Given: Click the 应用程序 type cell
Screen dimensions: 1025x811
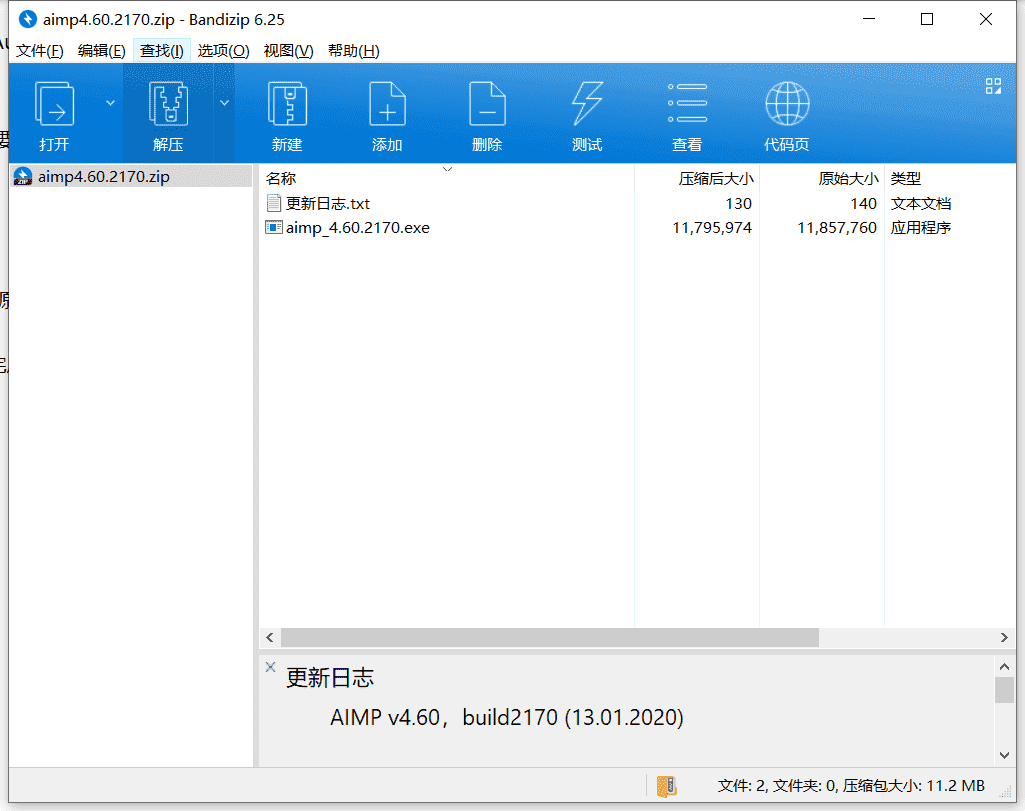Looking at the screenshot, I should 920,227.
